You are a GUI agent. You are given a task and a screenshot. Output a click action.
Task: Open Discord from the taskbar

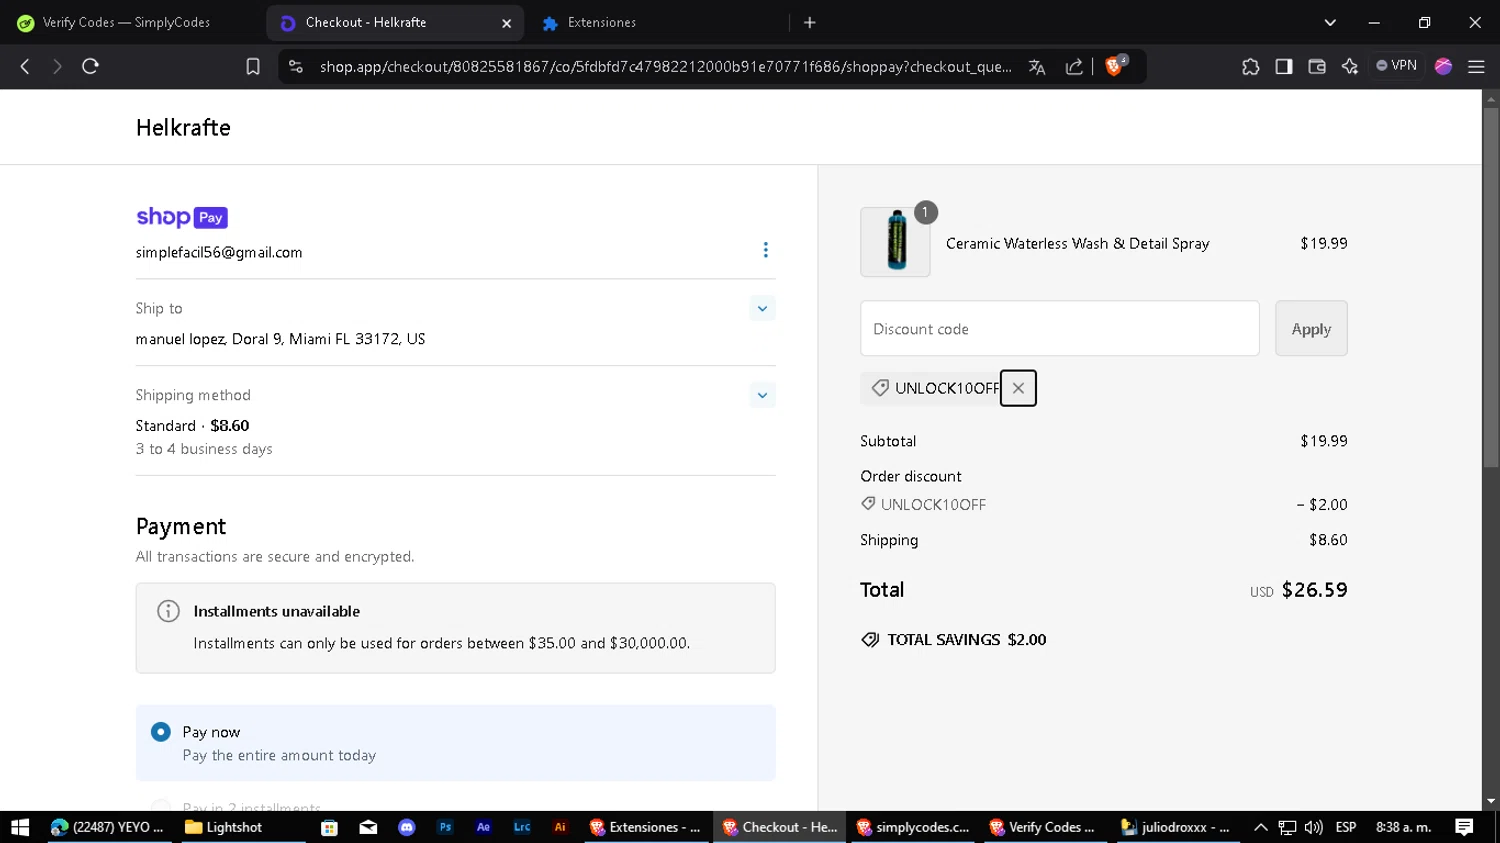click(x=407, y=827)
